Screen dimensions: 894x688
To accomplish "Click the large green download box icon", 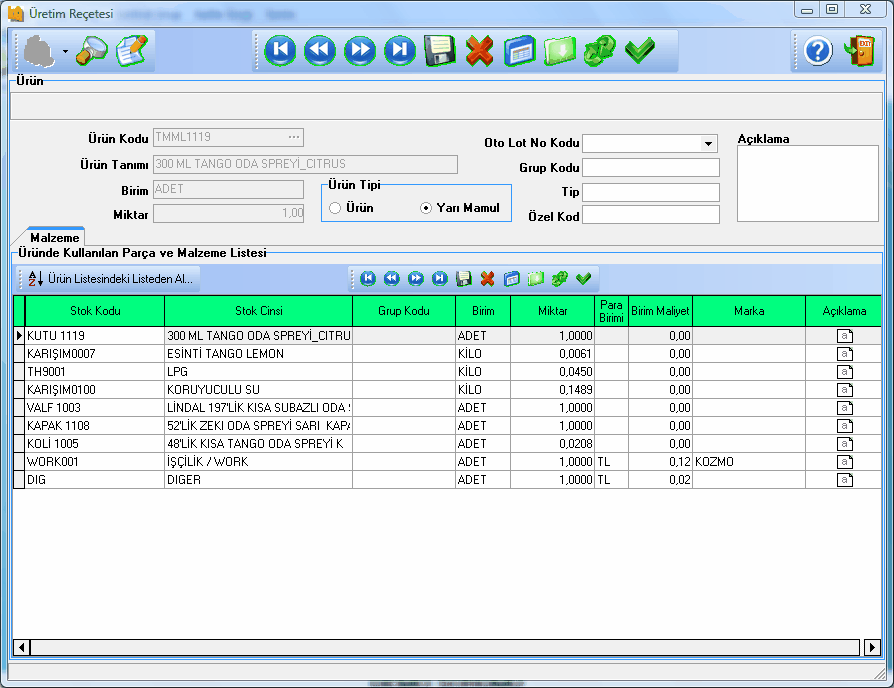I will point(559,50).
